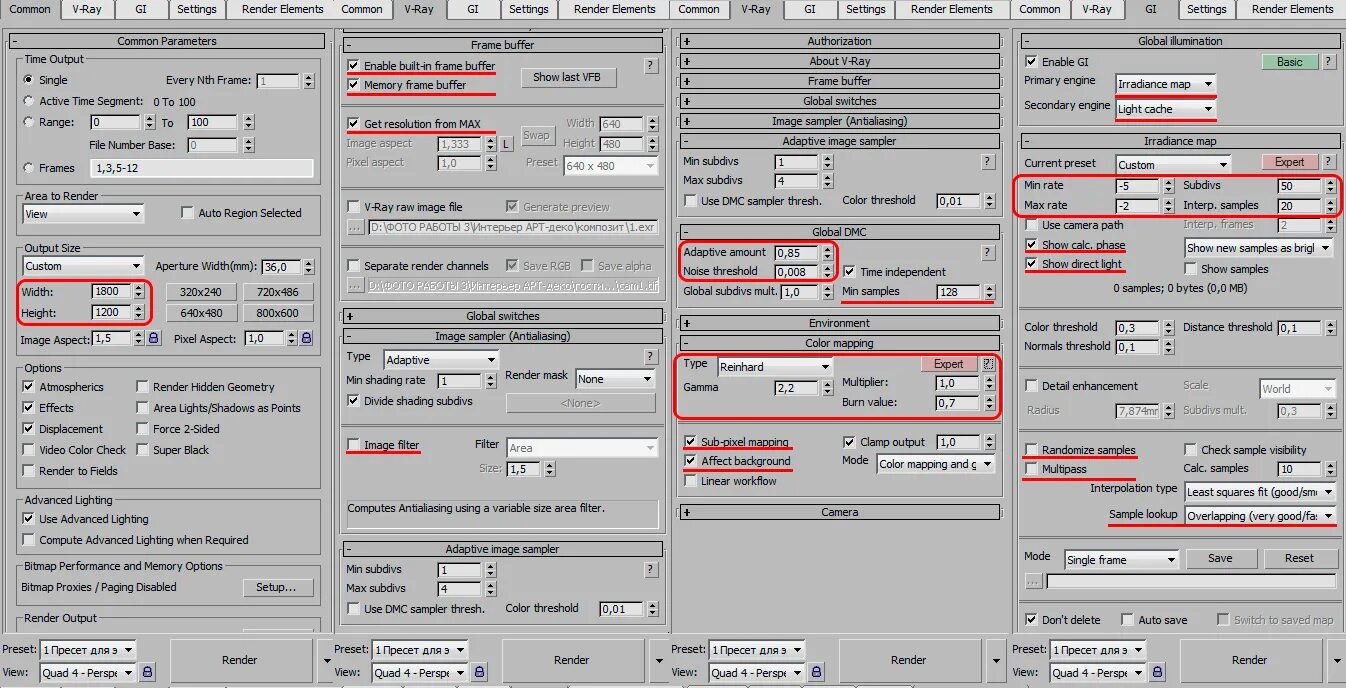The width and height of the screenshot is (1346, 688).
Task: Collapse the Common Parameters rollout
Action: tap(167, 41)
